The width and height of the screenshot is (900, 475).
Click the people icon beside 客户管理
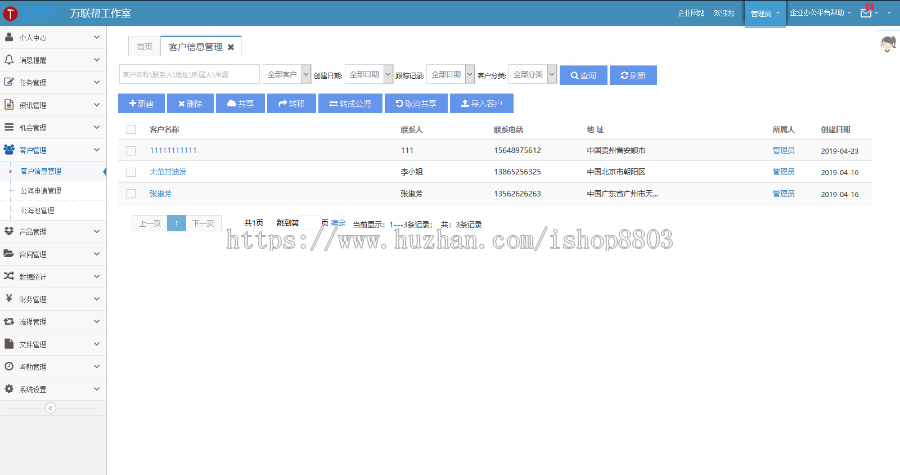[x=9, y=150]
